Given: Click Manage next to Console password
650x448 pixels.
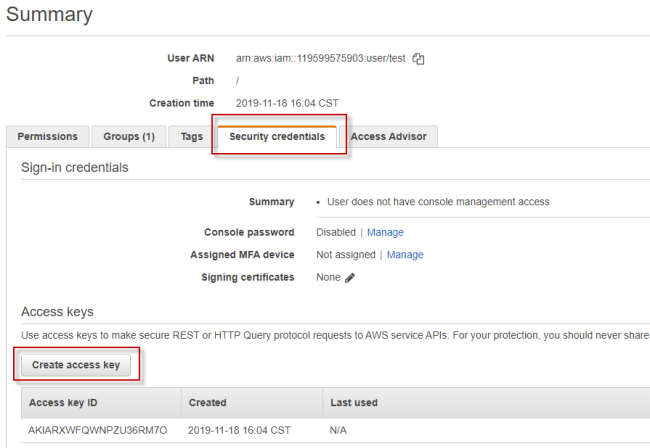Looking at the screenshot, I should [385, 232].
